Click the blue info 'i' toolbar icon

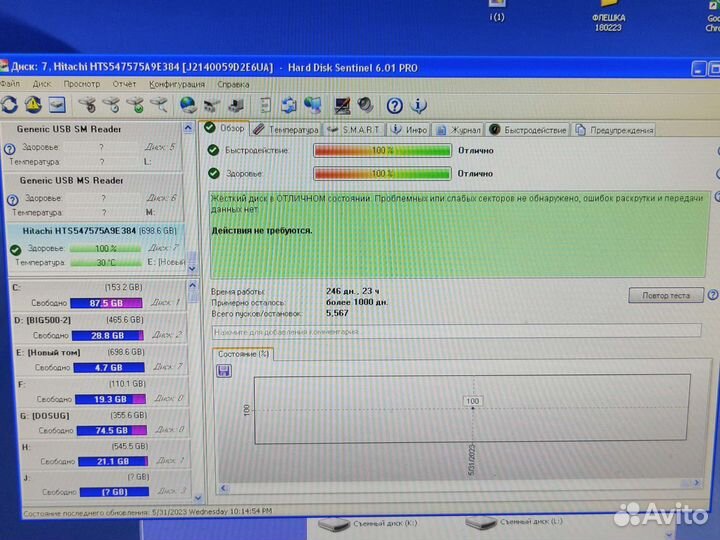[418, 106]
